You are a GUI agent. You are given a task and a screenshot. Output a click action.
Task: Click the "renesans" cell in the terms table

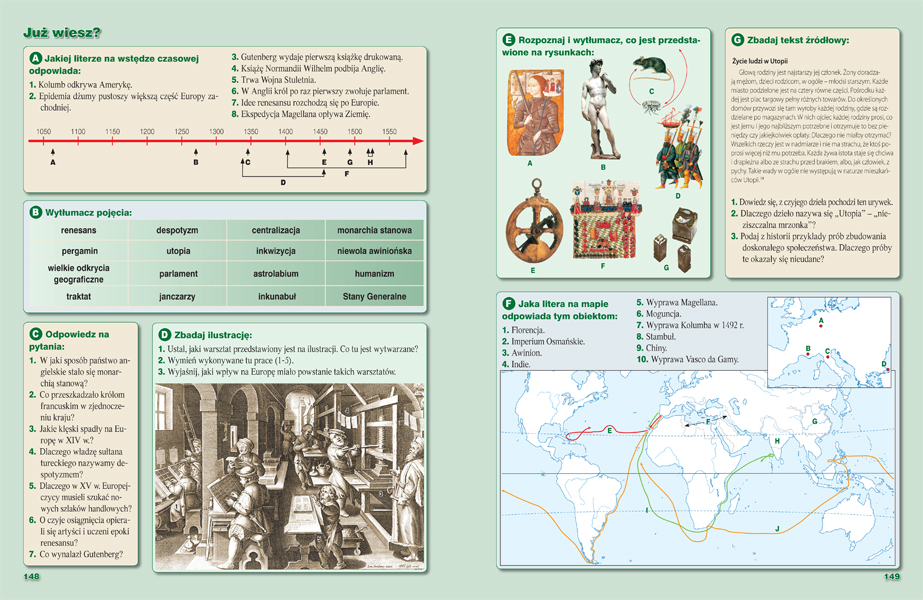(78, 230)
